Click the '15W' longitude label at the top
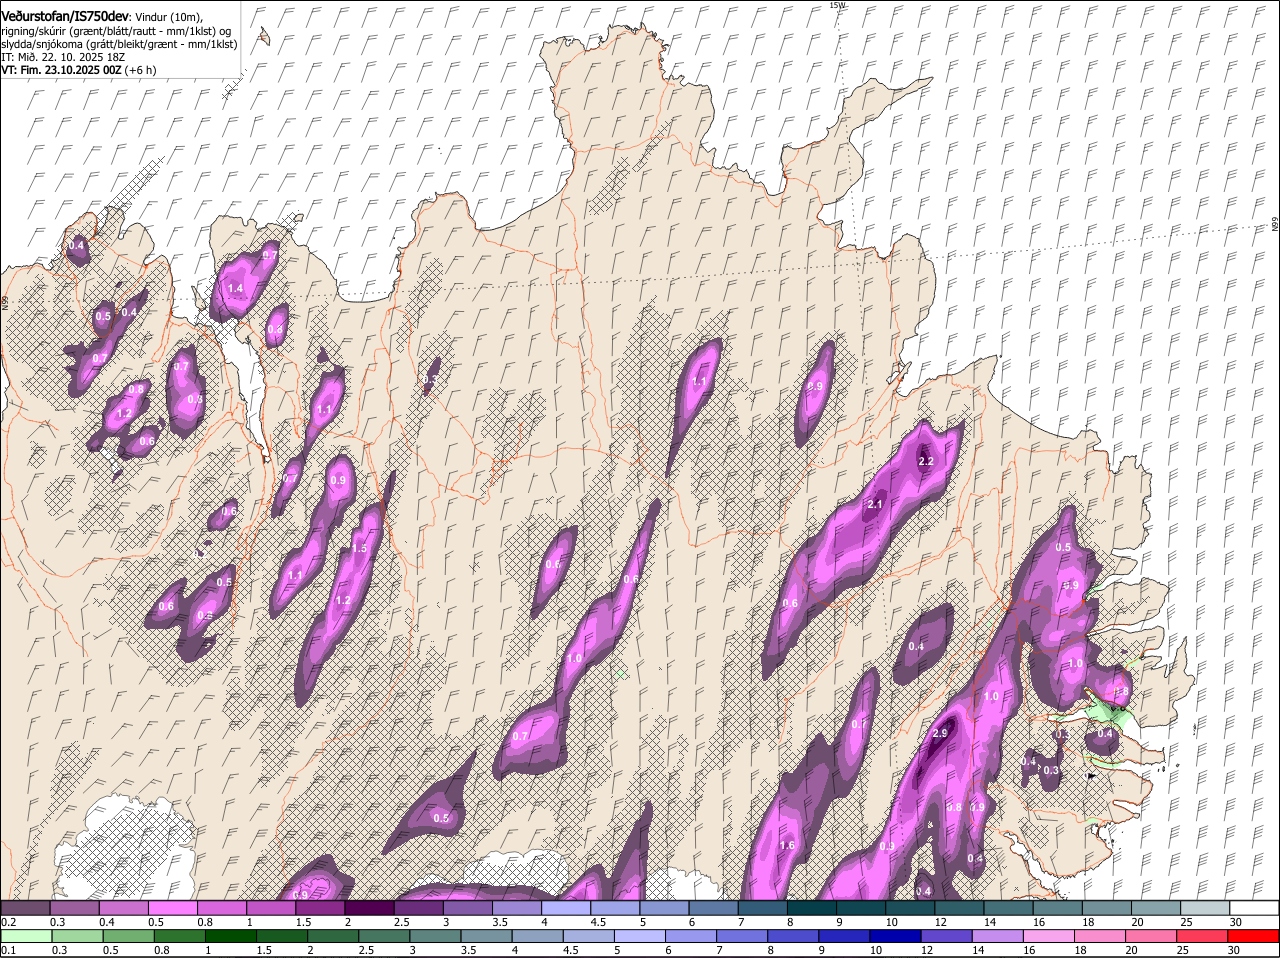This screenshot has height=958, width=1280. pos(837,5)
